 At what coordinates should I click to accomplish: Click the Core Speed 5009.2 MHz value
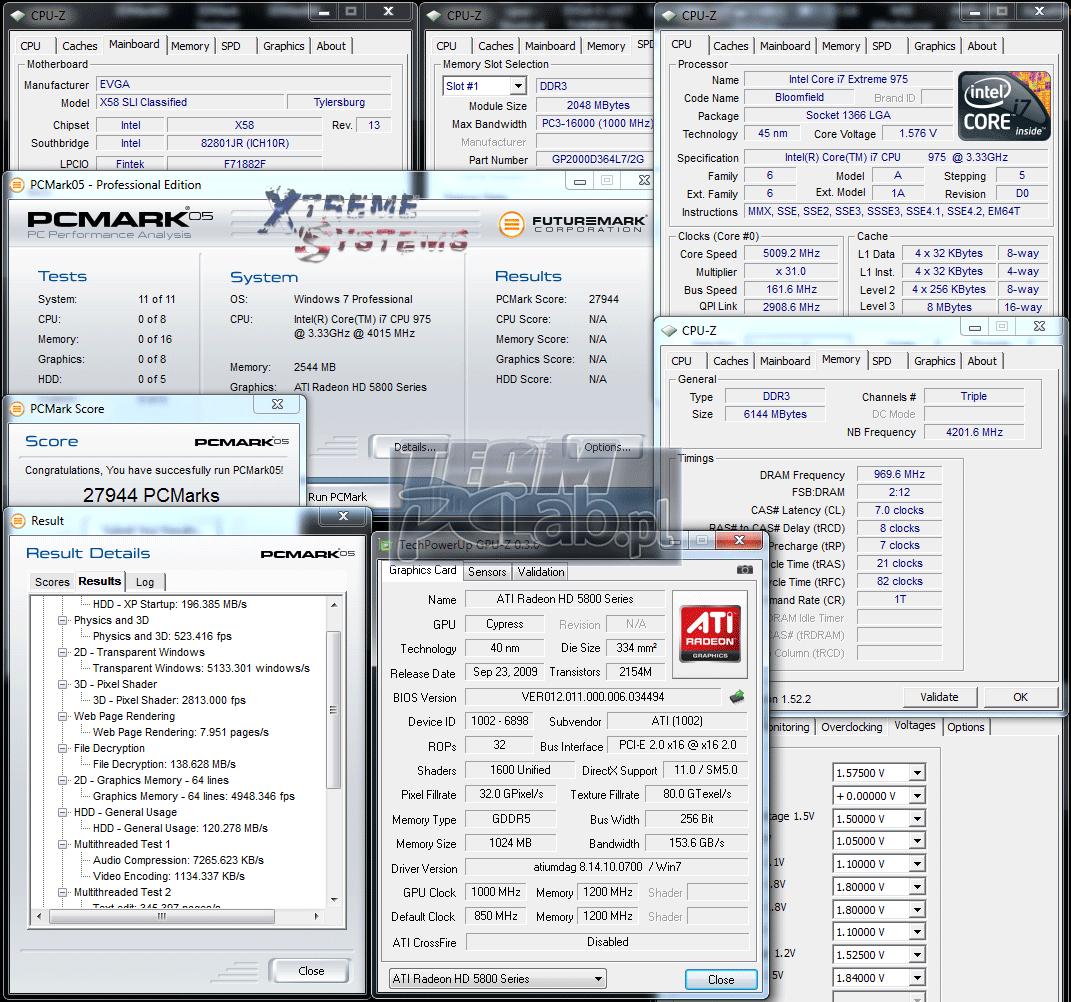tap(791, 253)
